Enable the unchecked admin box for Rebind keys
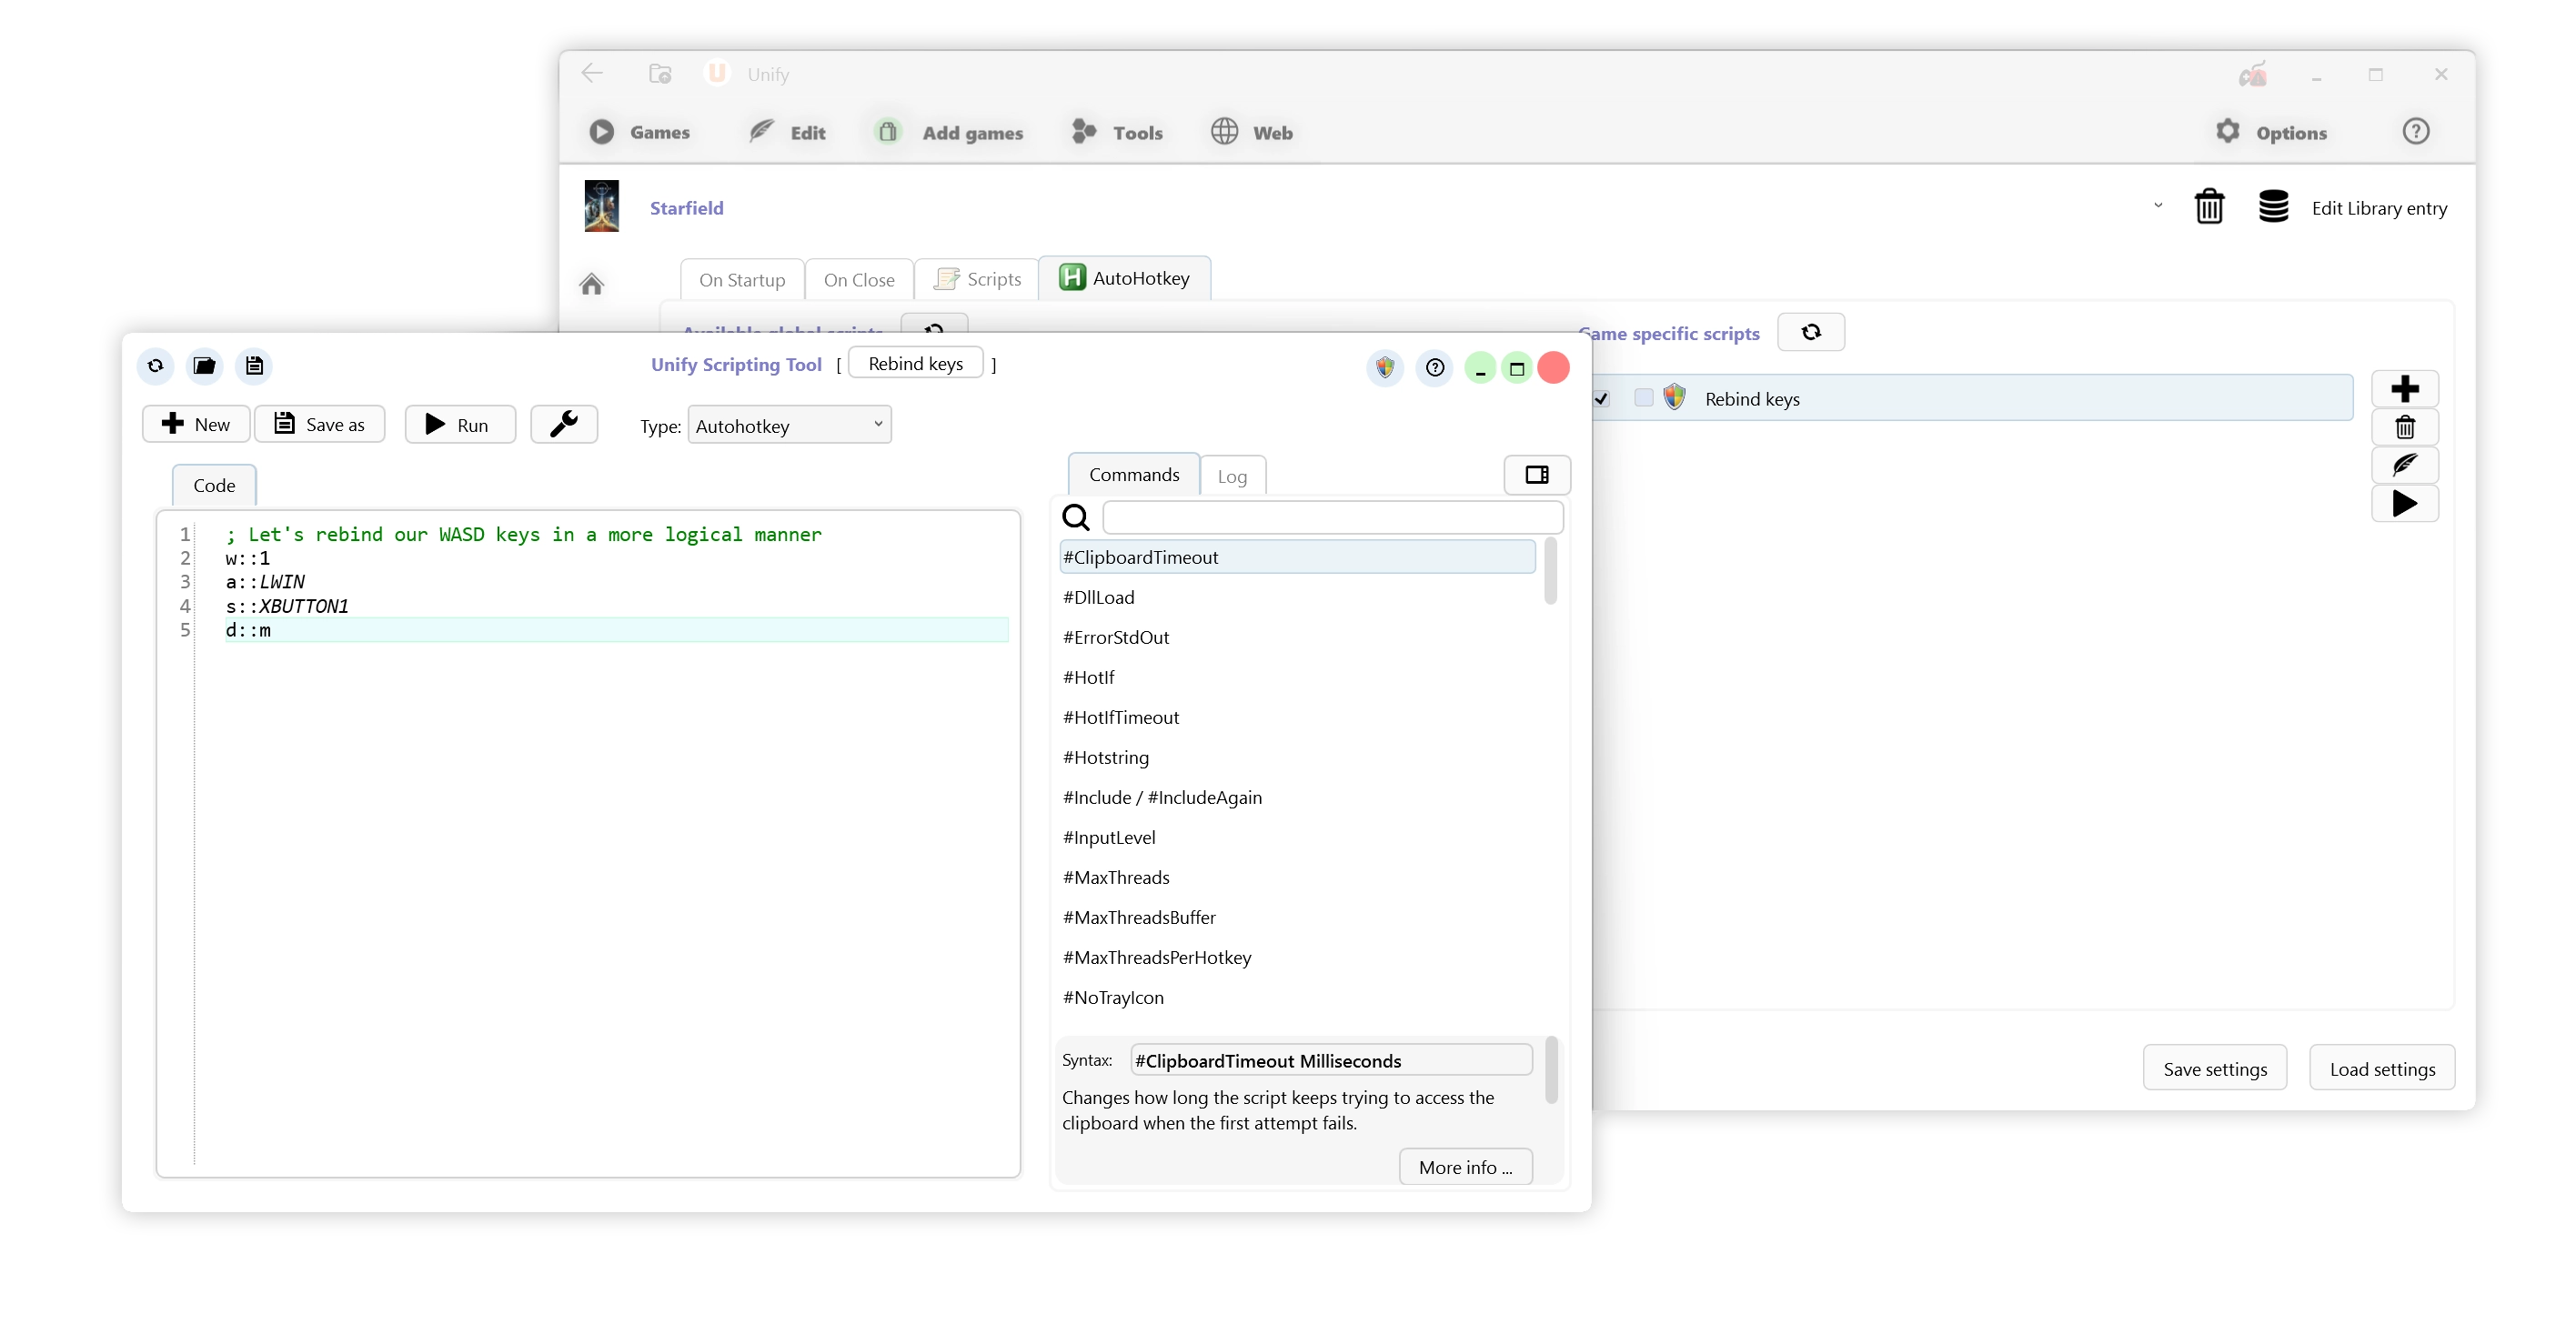The height and width of the screenshot is (1324, 2576). pyautogui.click(x=1643, y=398)
